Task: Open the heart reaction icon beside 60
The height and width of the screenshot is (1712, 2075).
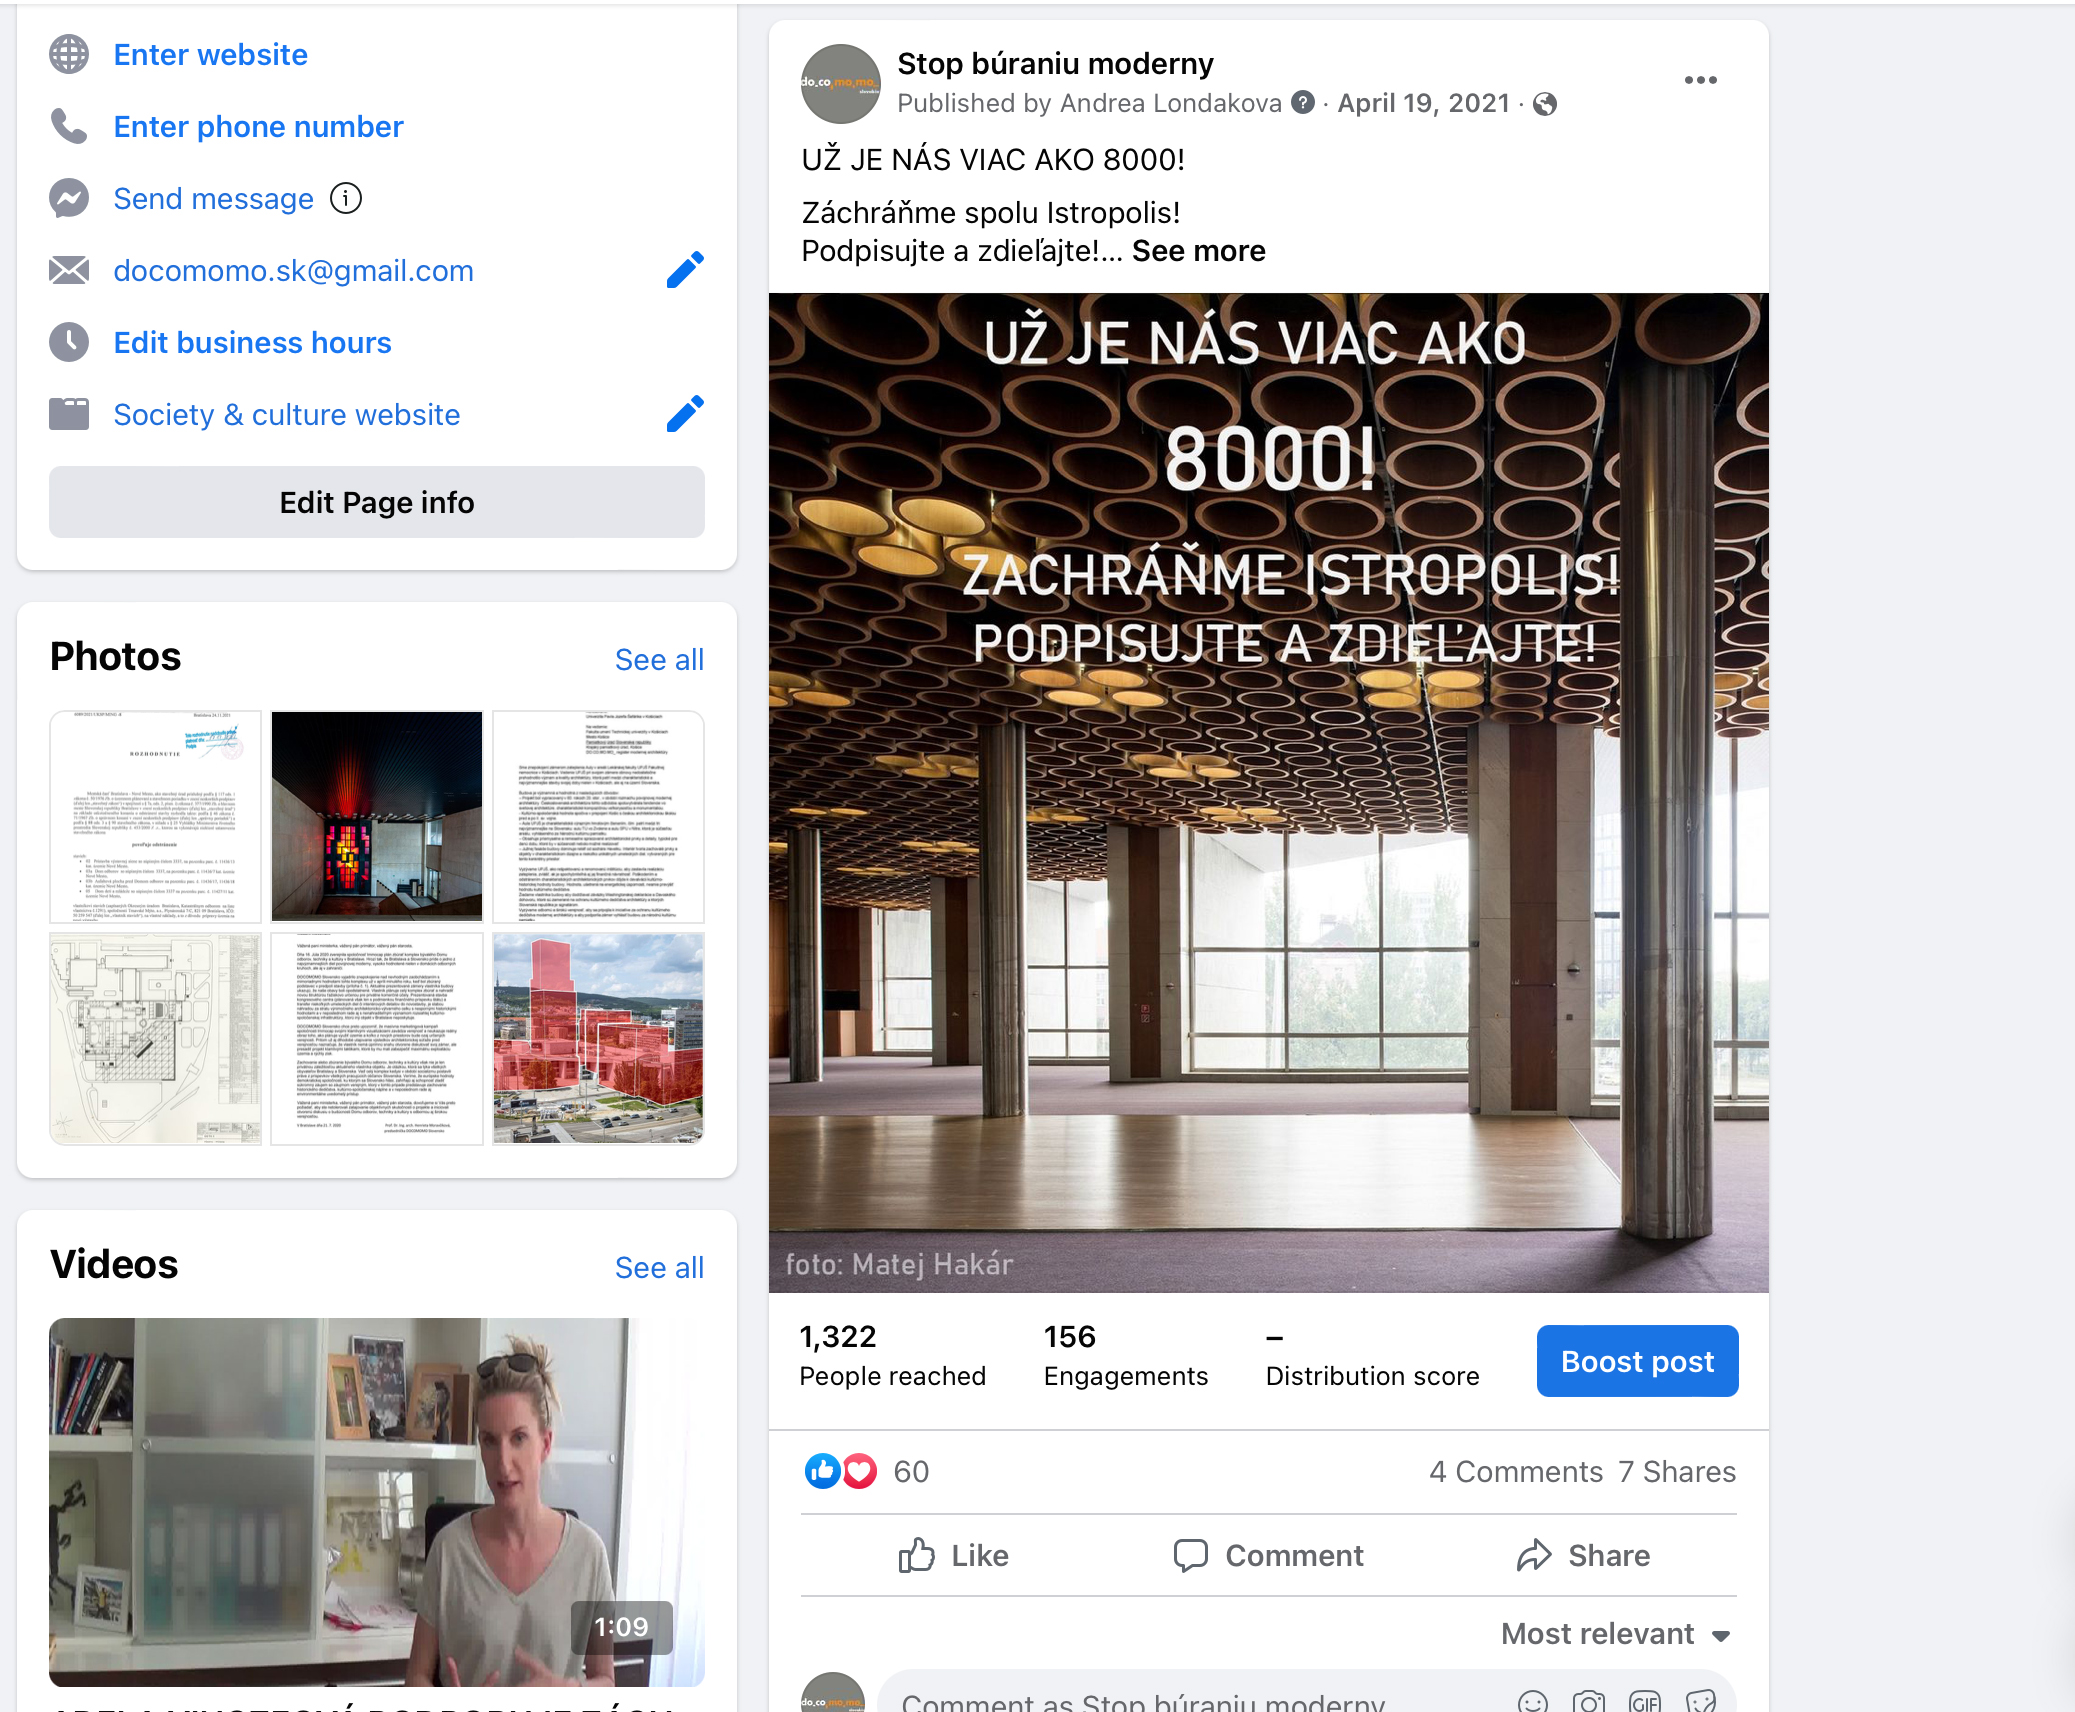Action: pyautogui.click(x=860, y=1471)
